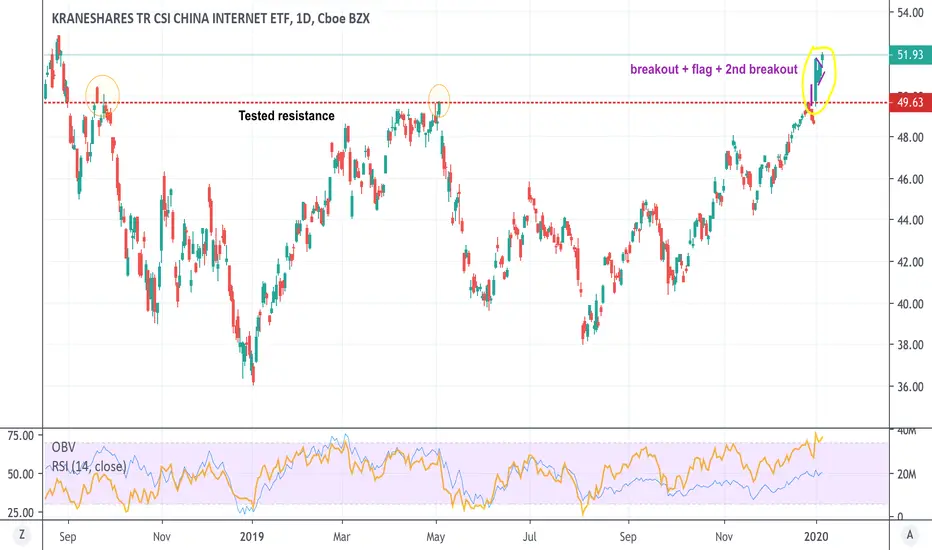Screen dimensions: 932x550
Task: Click the 2020 label on time axis
Action: point(816,537)
